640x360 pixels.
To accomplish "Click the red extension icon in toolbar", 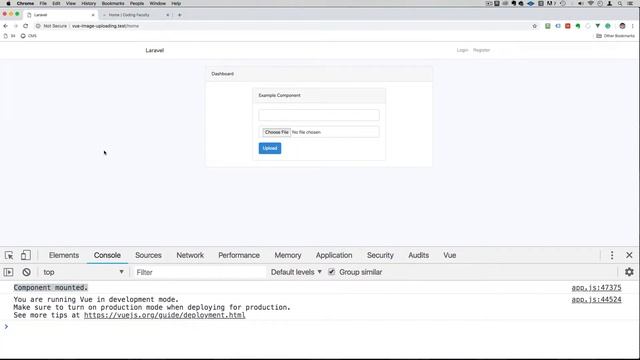I will [568, 26].
